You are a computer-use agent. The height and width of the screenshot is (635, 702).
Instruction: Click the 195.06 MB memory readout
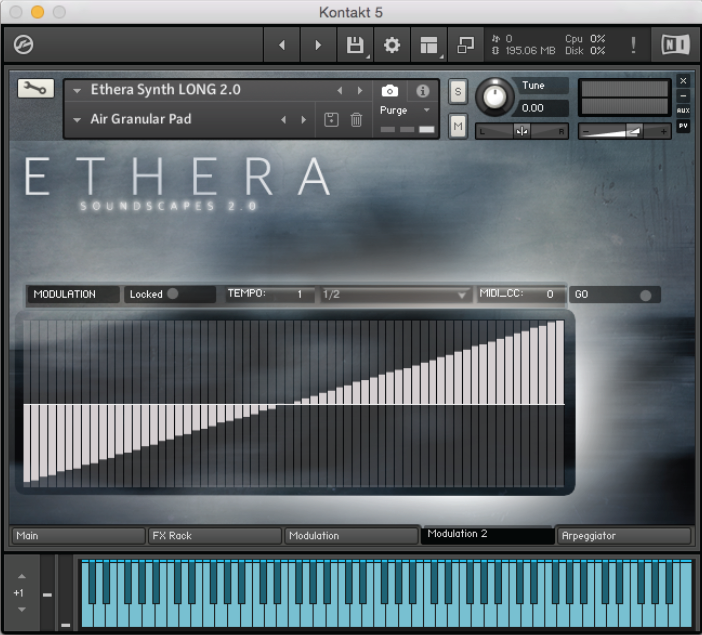coord(530,51)
